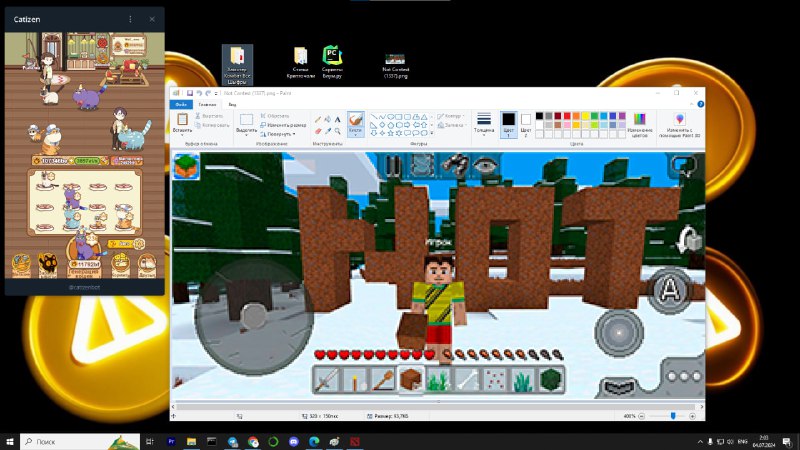Open Telegram from the taskbar
Viewport: 800px width, 450px height.
click(x=233, y=441)
